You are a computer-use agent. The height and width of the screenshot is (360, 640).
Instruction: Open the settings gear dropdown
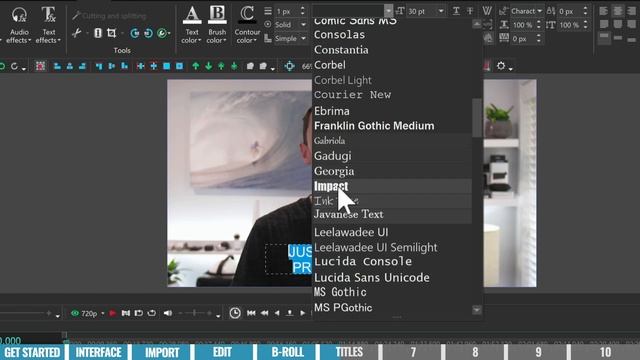tap(504, 66)
